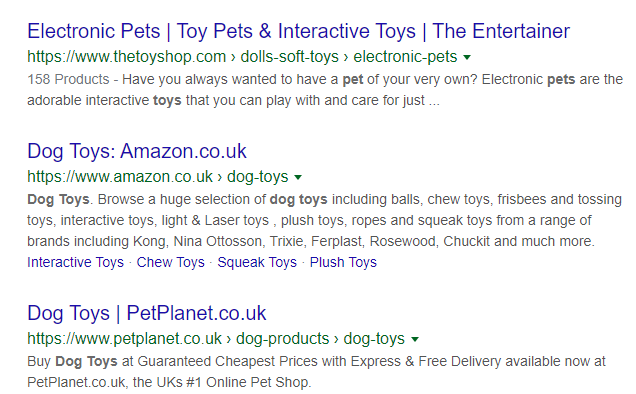This screenshot has height=394, width=636.
Task: Expand dropdown arrow next to amazon.co.uk URL
Action: click(298, 177)
